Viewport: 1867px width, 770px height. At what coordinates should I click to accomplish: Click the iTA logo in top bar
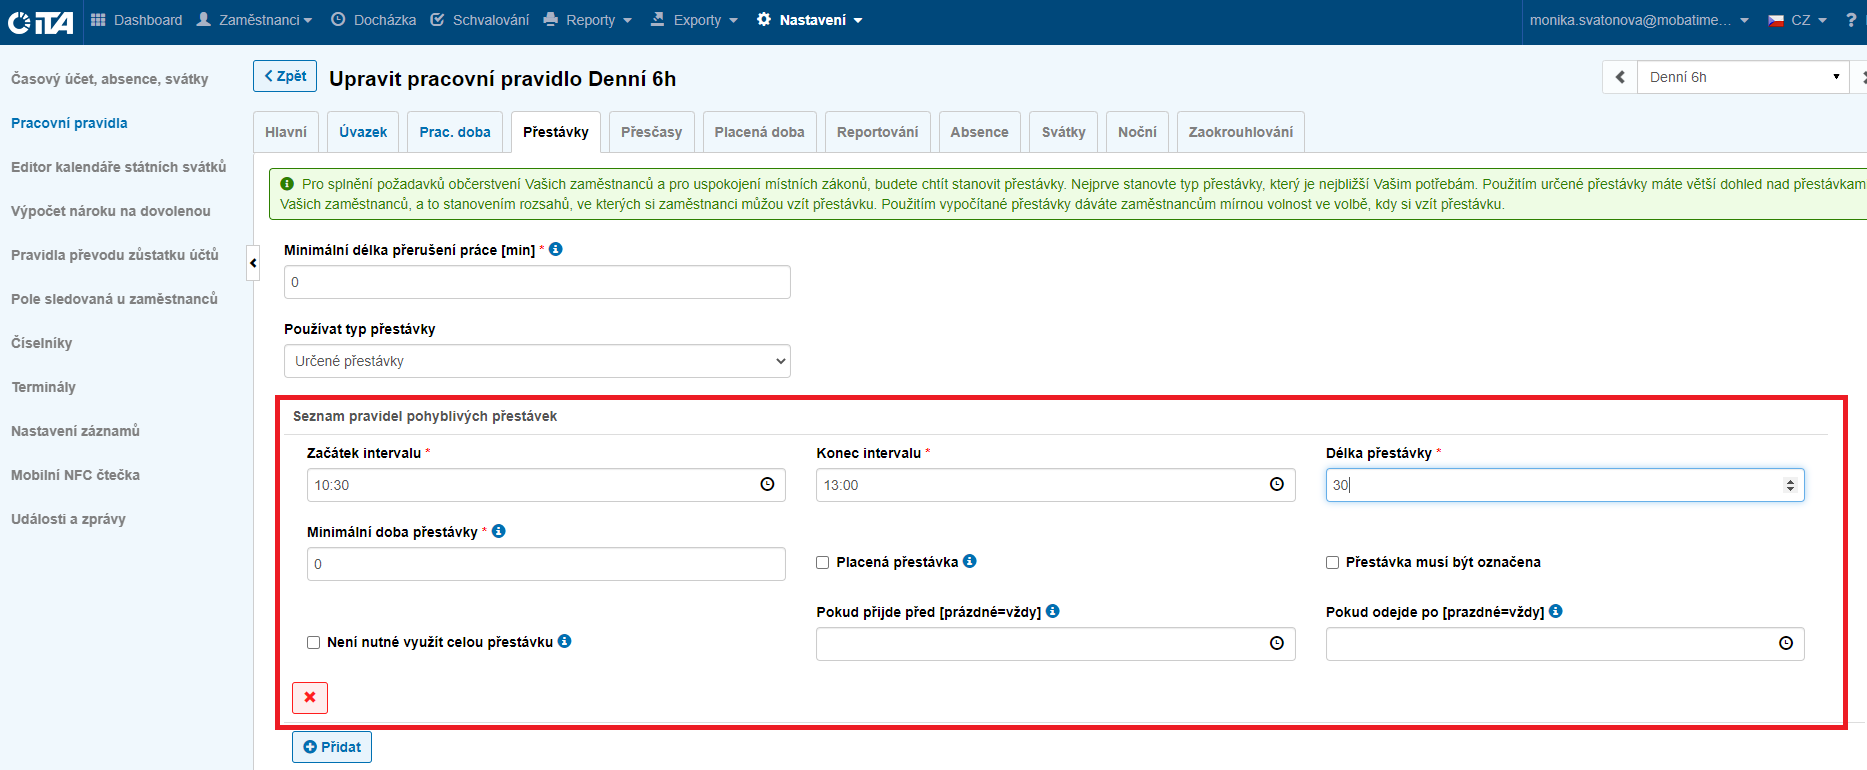click(x=40, y=21)
